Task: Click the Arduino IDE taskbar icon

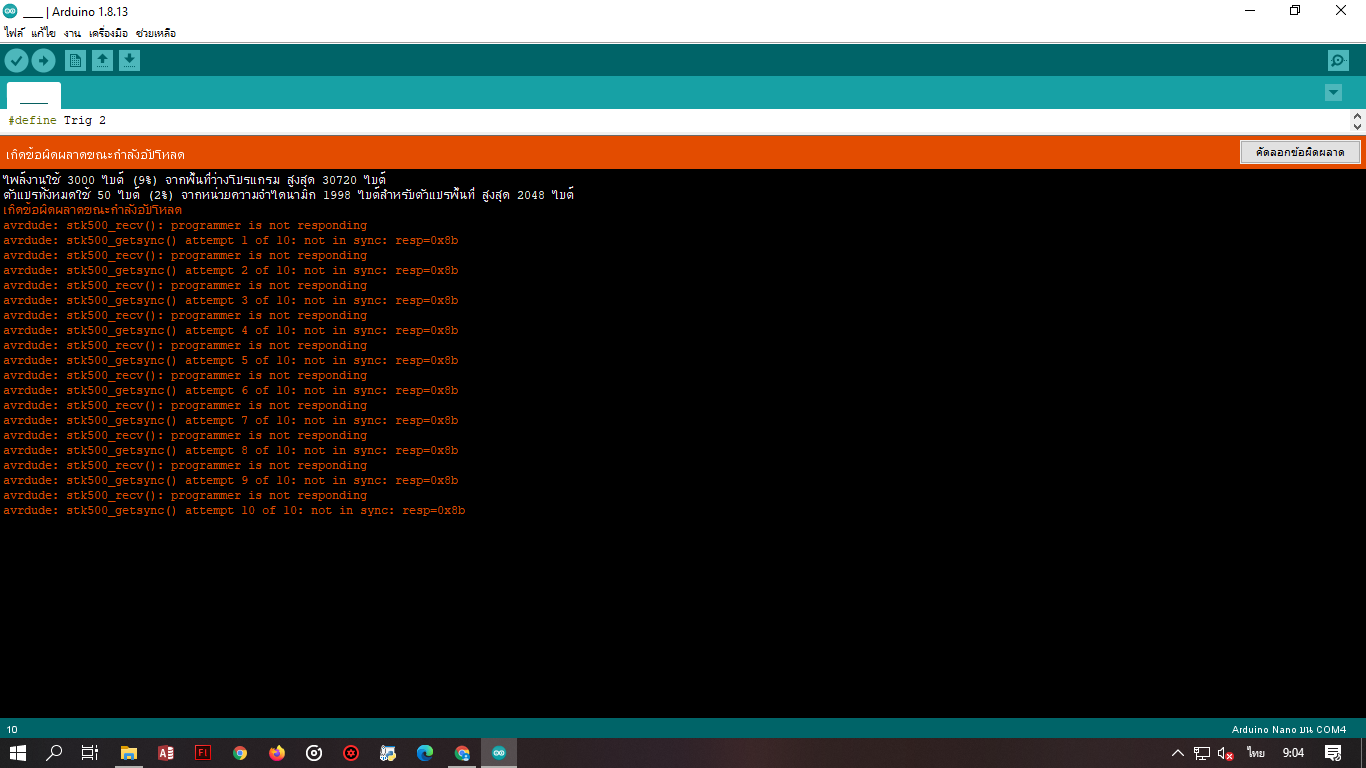Action: pyautogui.click(x=499, y=753)
